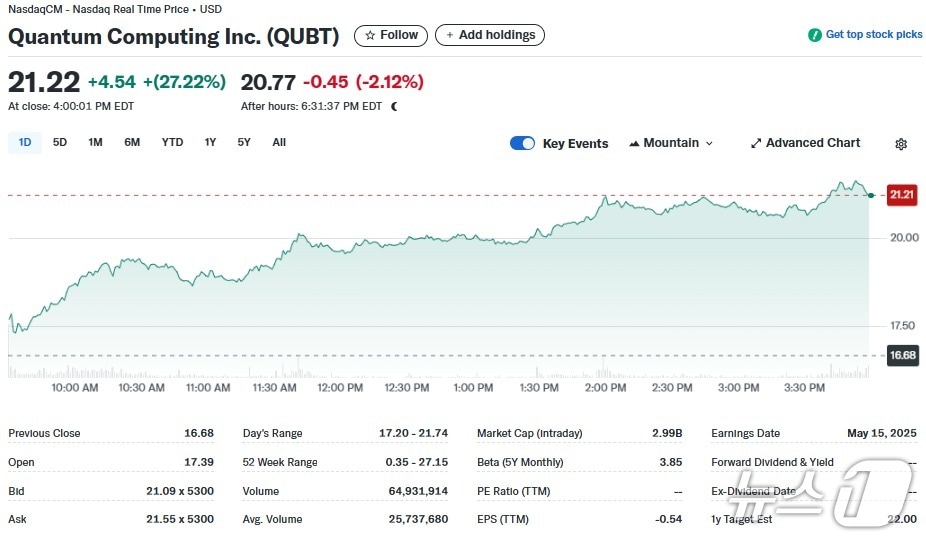Screen dimensions: 926x541
Task: Click the 21.21 current price marker
Action: [901, 195]
